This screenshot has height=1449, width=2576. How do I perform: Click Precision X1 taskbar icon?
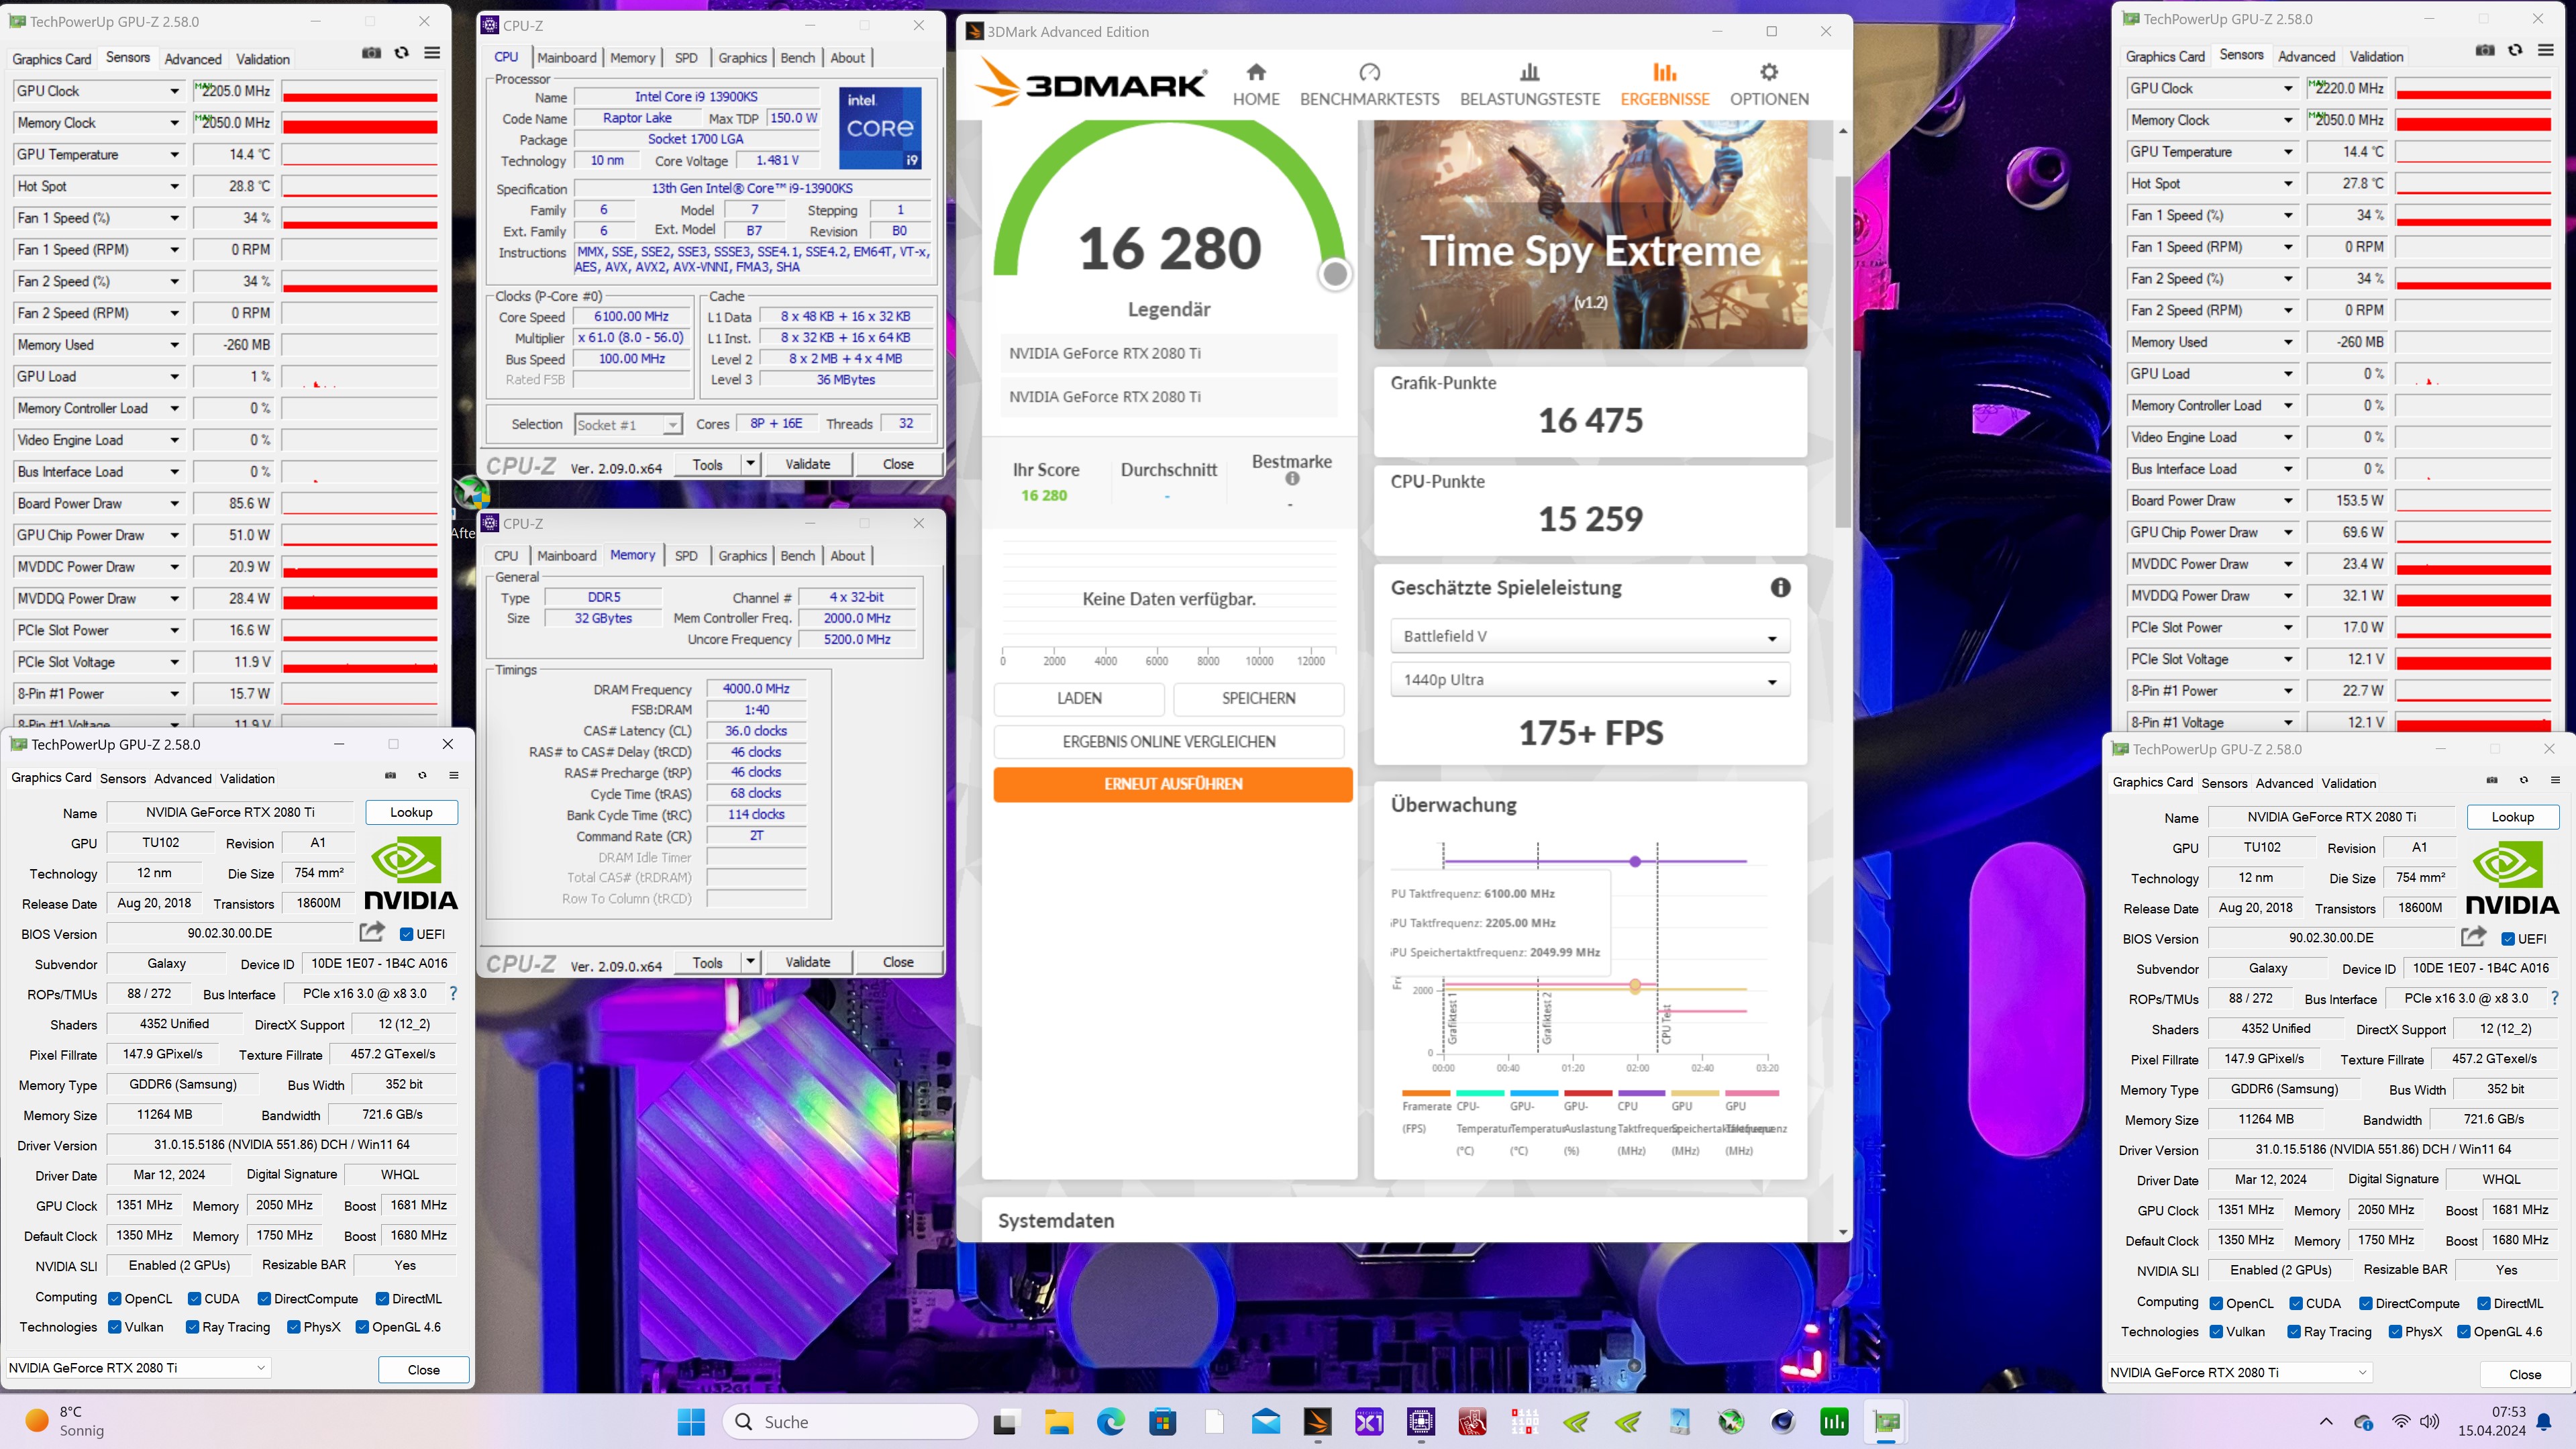click(x=1369, y=1422)
